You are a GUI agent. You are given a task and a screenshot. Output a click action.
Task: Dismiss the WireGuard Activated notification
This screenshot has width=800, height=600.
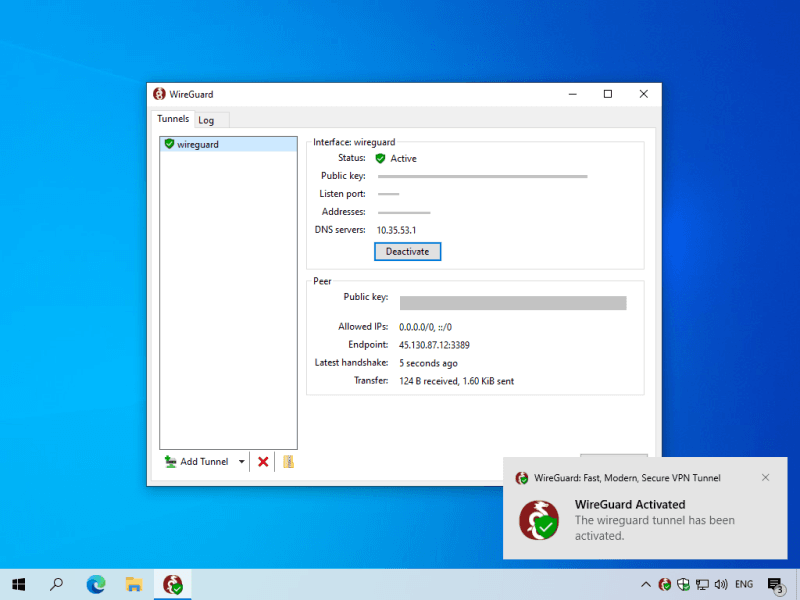pyautogui.click(x=765, y=478)
